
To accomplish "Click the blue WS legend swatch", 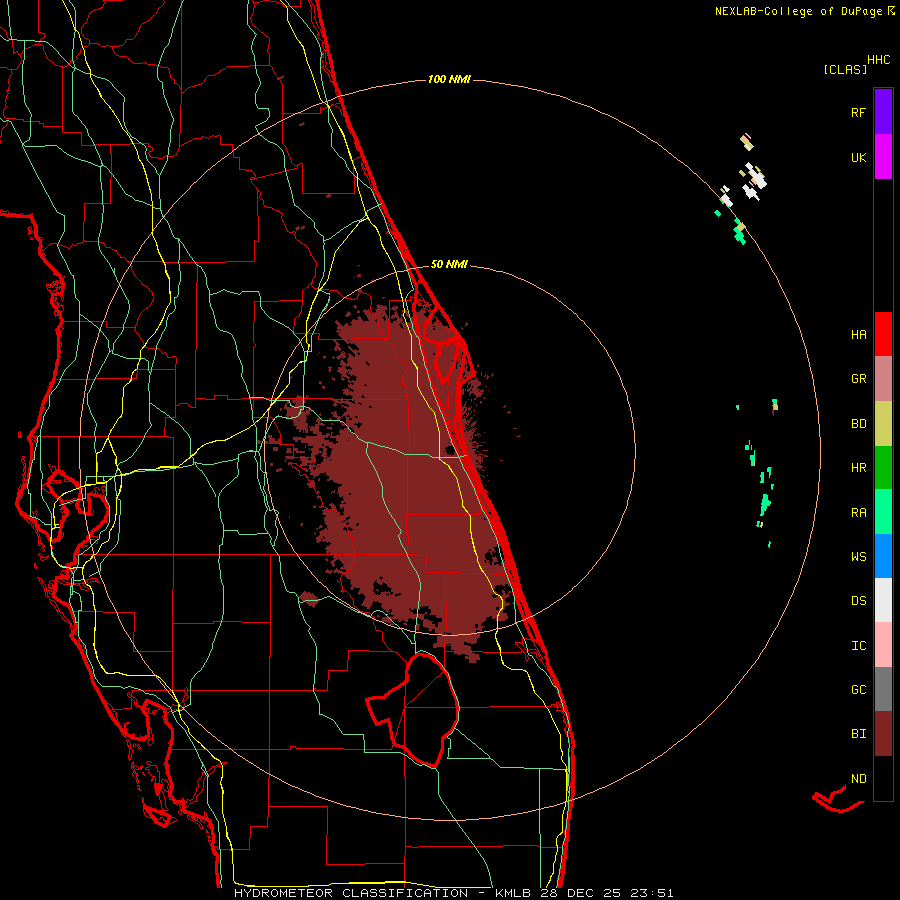I will pyautogui.click(x=883, y=556).
